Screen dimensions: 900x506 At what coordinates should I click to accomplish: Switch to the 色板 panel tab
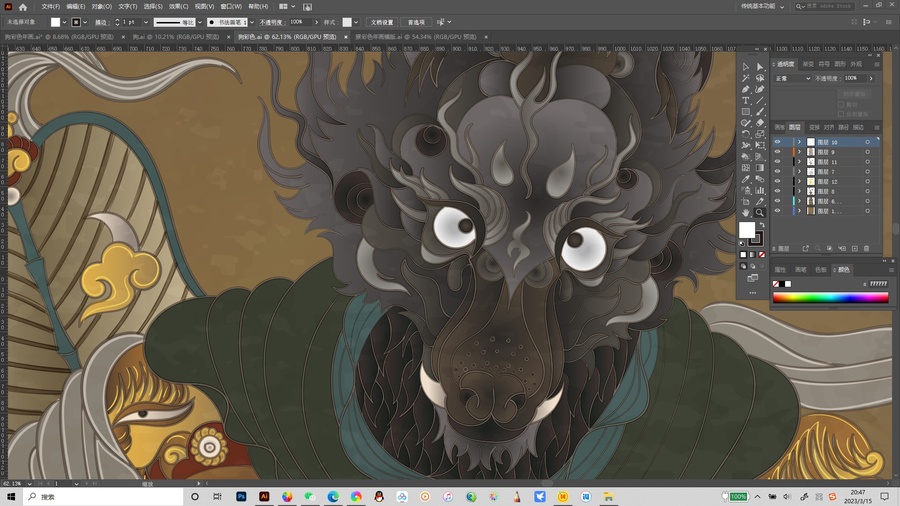click(821, 270)
